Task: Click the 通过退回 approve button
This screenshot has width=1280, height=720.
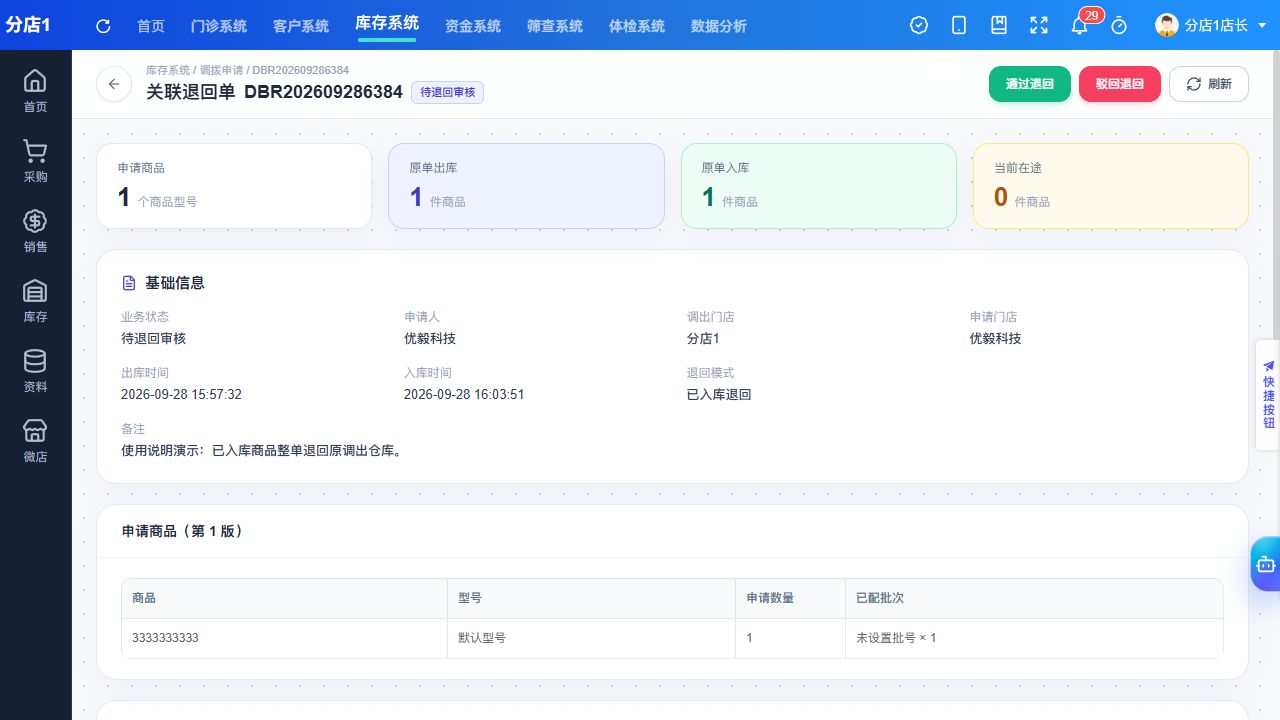Action: [1030, 84]
